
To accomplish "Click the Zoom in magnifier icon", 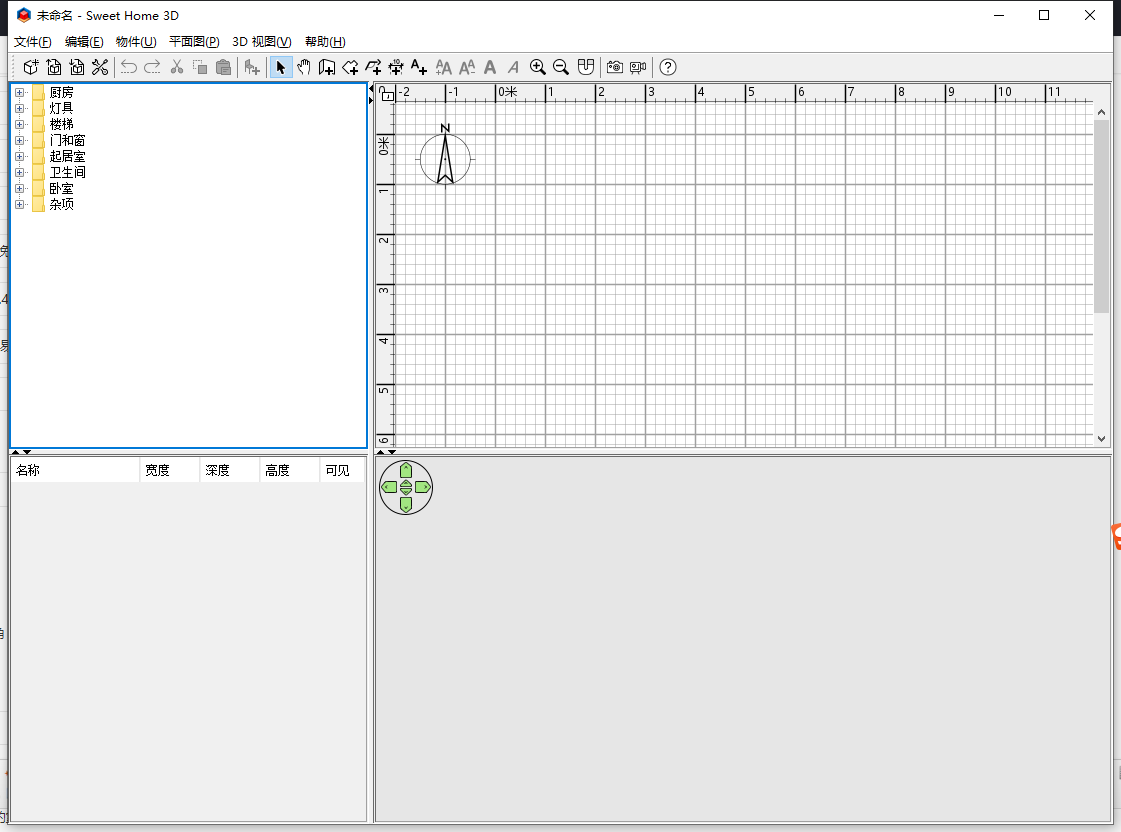I will click(x=538, y=67).
